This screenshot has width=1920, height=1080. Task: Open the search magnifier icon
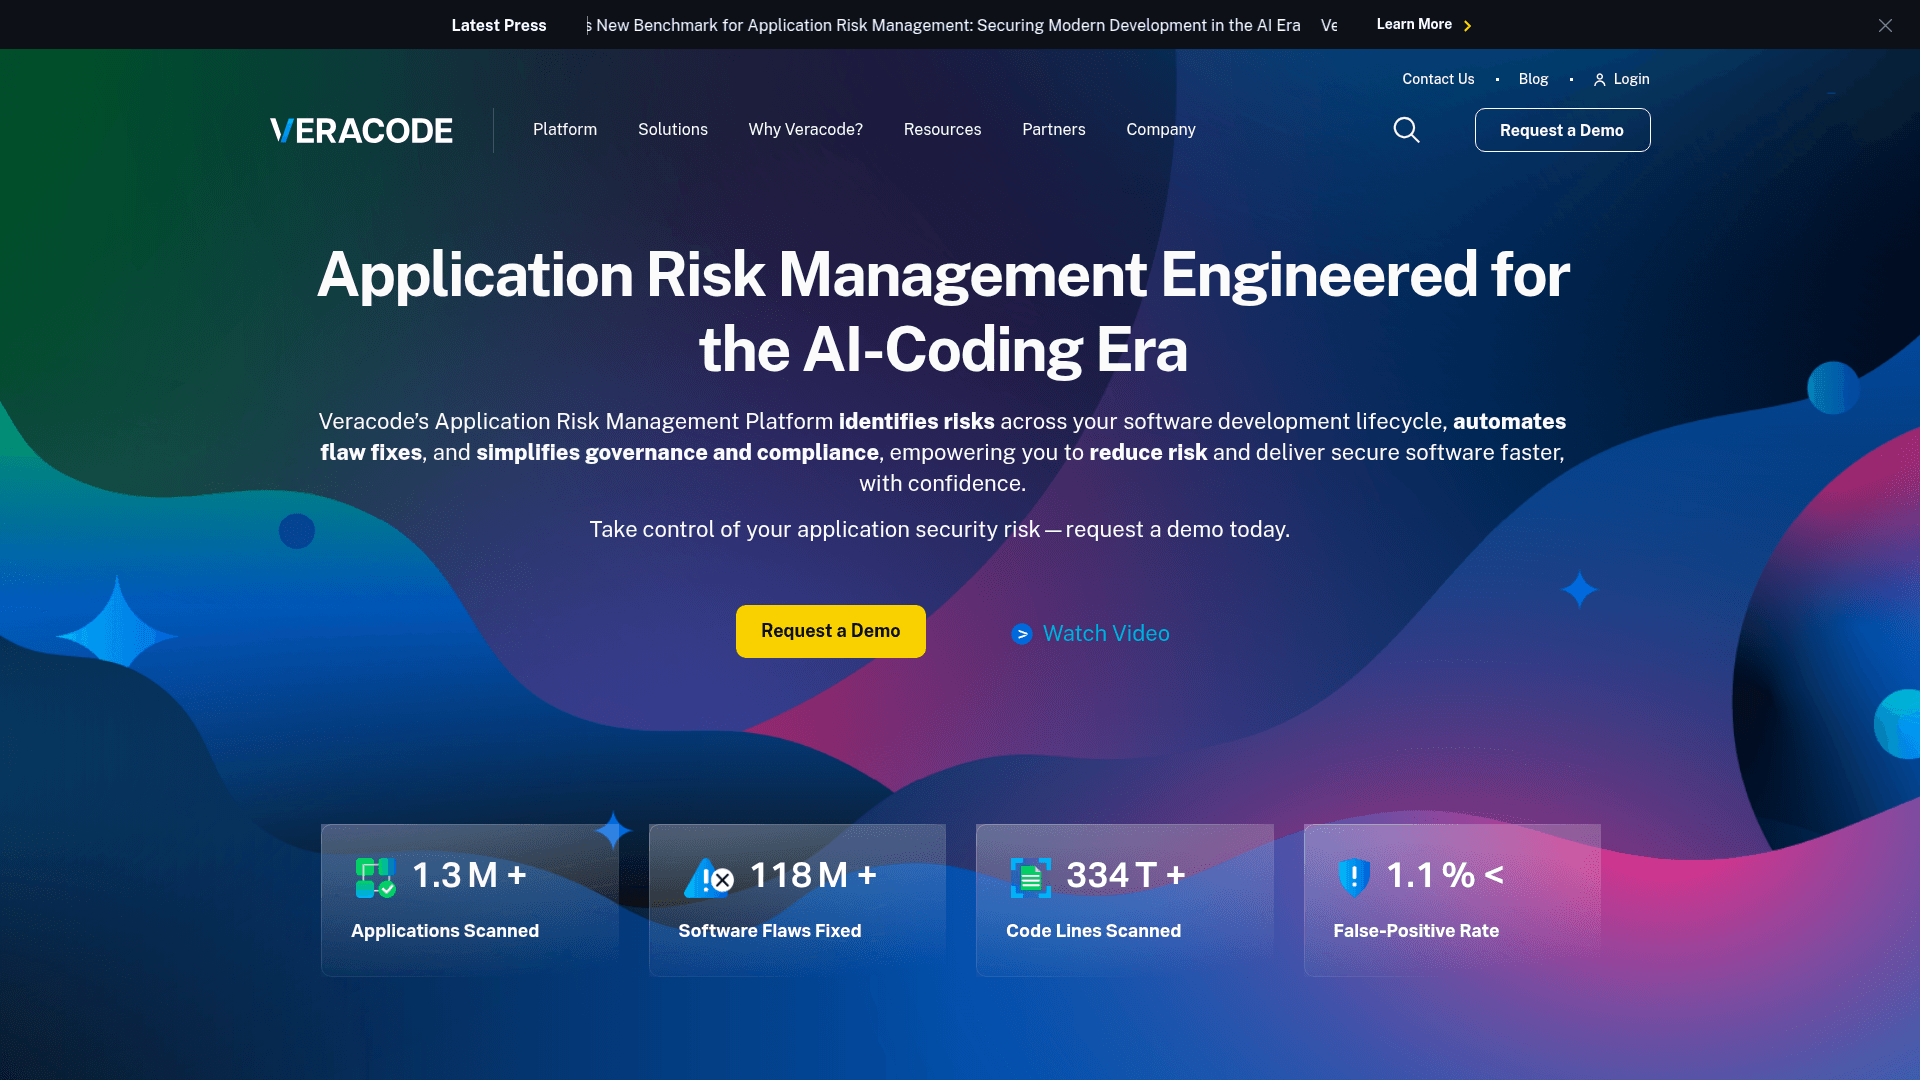pyautogui.click(x=1406, y=130)
